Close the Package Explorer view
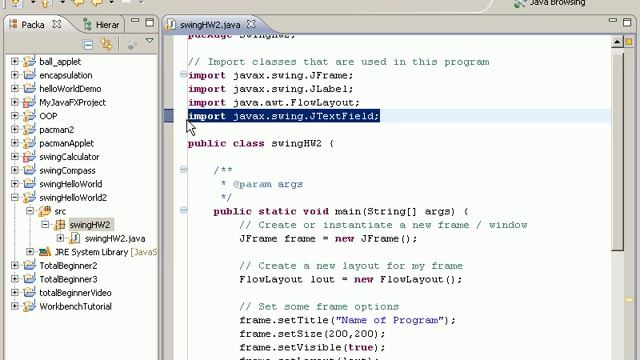The image size is (640, 360). coord(57,24)
